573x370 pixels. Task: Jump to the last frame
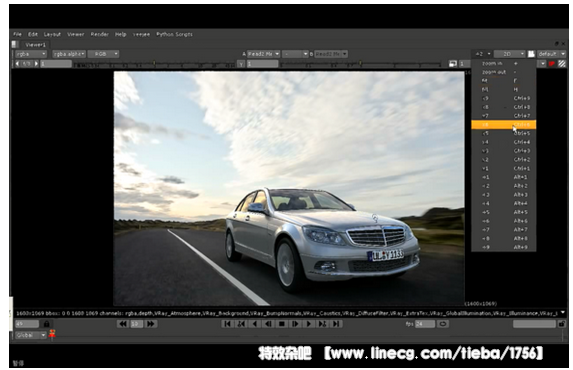point(336,324)
